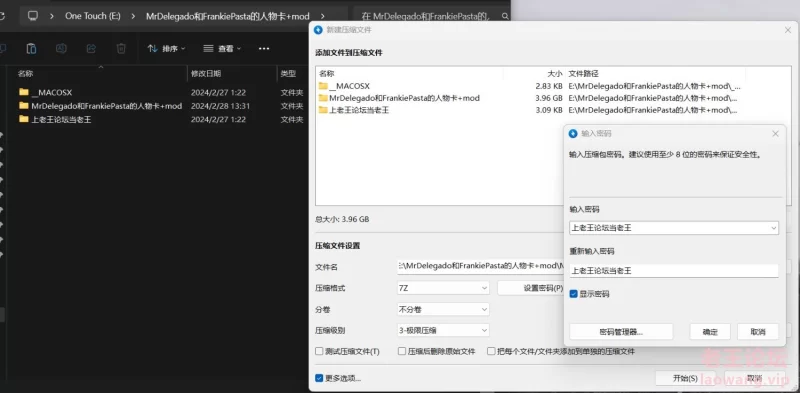Close the 输入密码 dialog with X
This screenshot has width=800, height=393.
coord(775,134)
